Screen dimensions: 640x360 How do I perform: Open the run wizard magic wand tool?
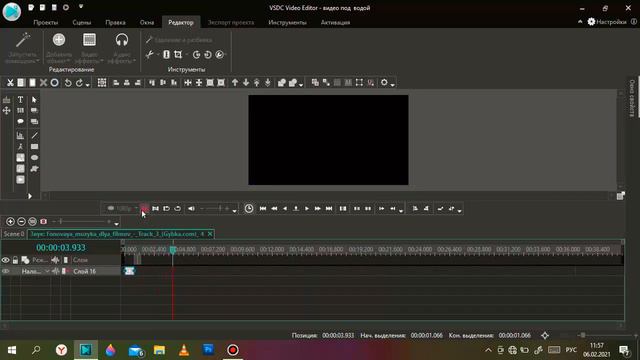tap(22, 40)
